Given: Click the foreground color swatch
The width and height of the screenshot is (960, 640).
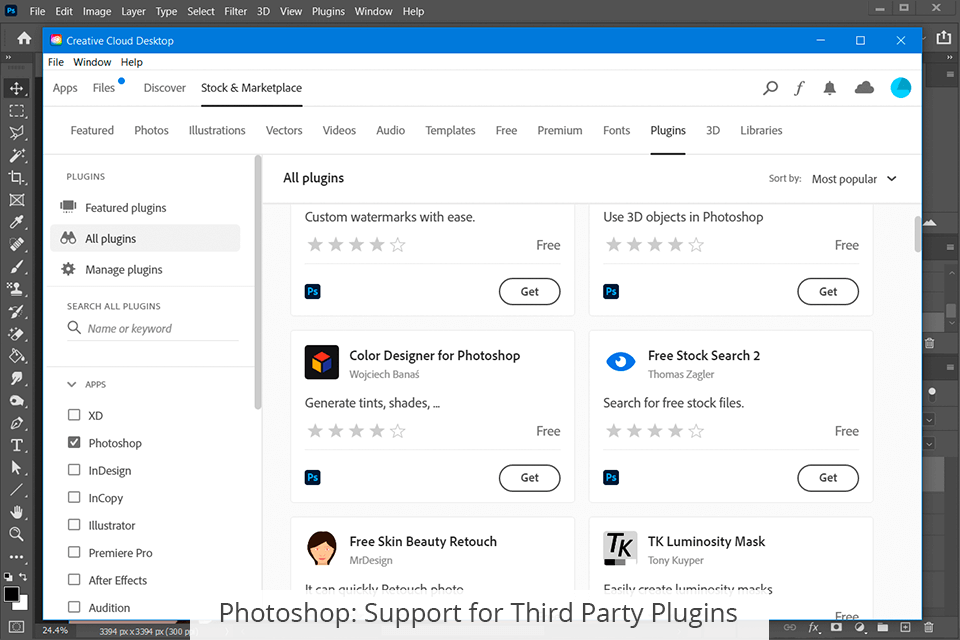Looking at the screenshot, I should (x=11, y=594).
